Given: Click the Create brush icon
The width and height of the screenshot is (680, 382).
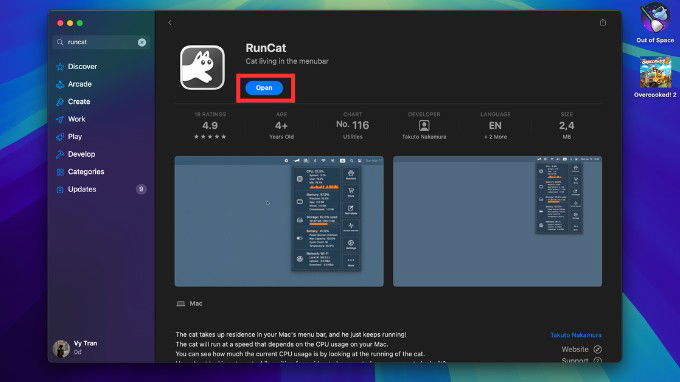Looking at the screenshot, I should point(60,102).
